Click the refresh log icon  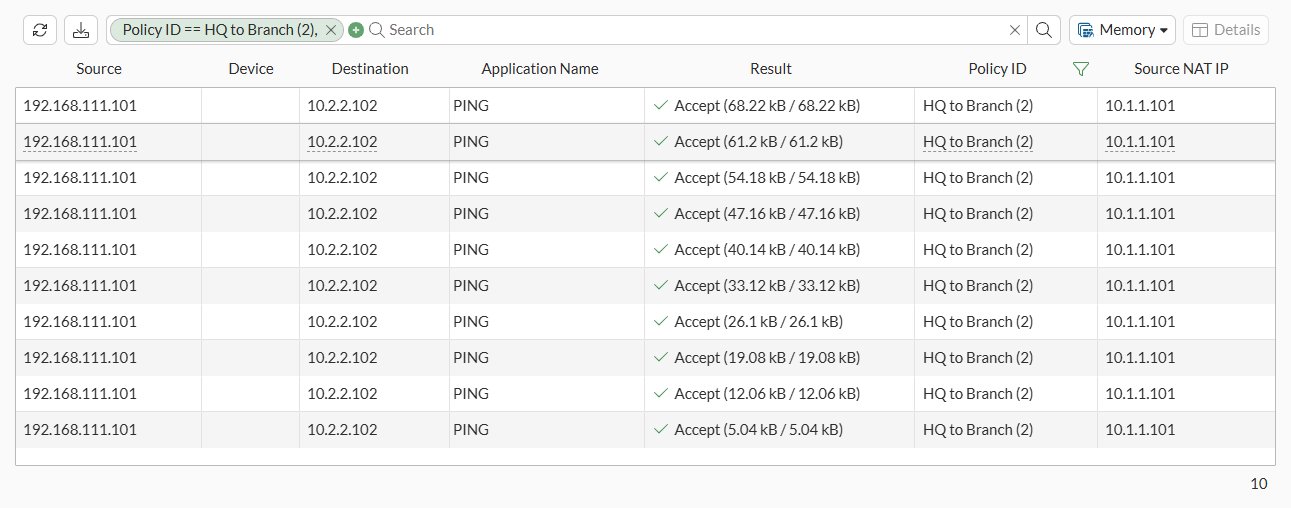pos(40,30)
